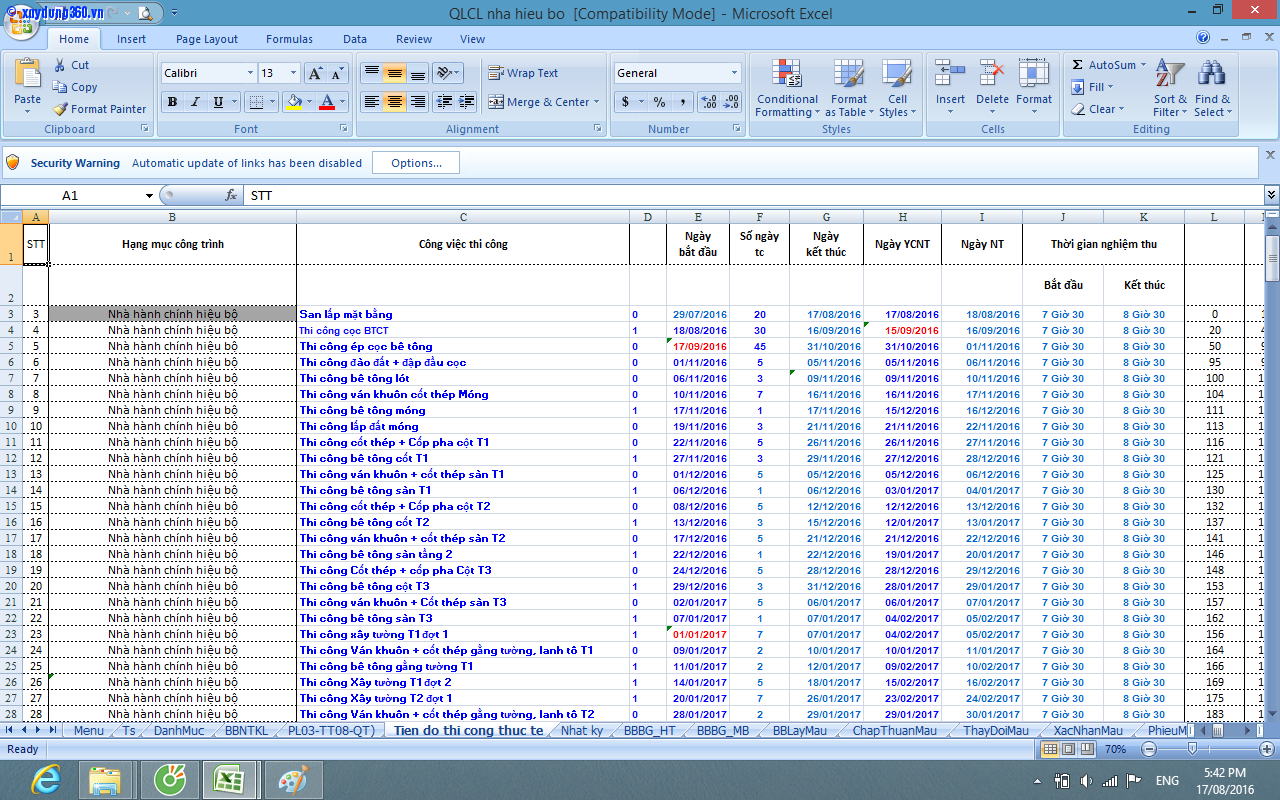Open the Find & Select dropdown
The height and width of the screenshot is (800, 1280).
click(1212, 88)
